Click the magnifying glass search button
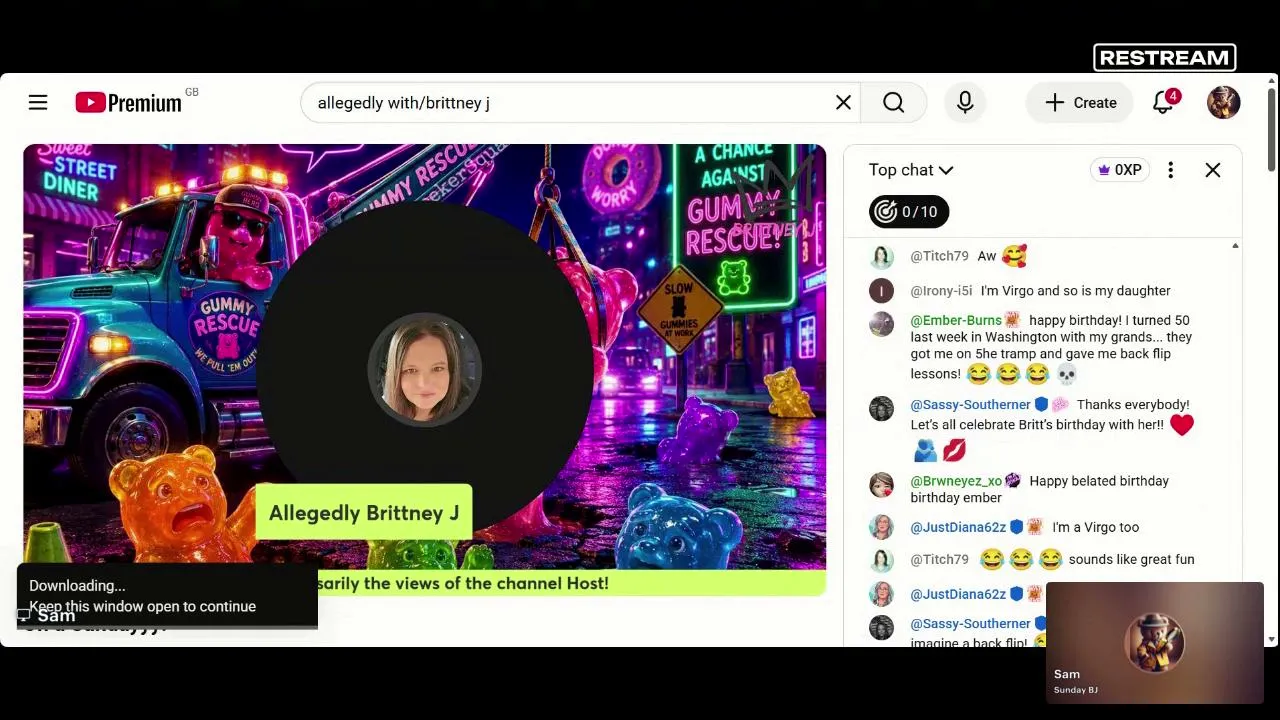 click(893, 102)
